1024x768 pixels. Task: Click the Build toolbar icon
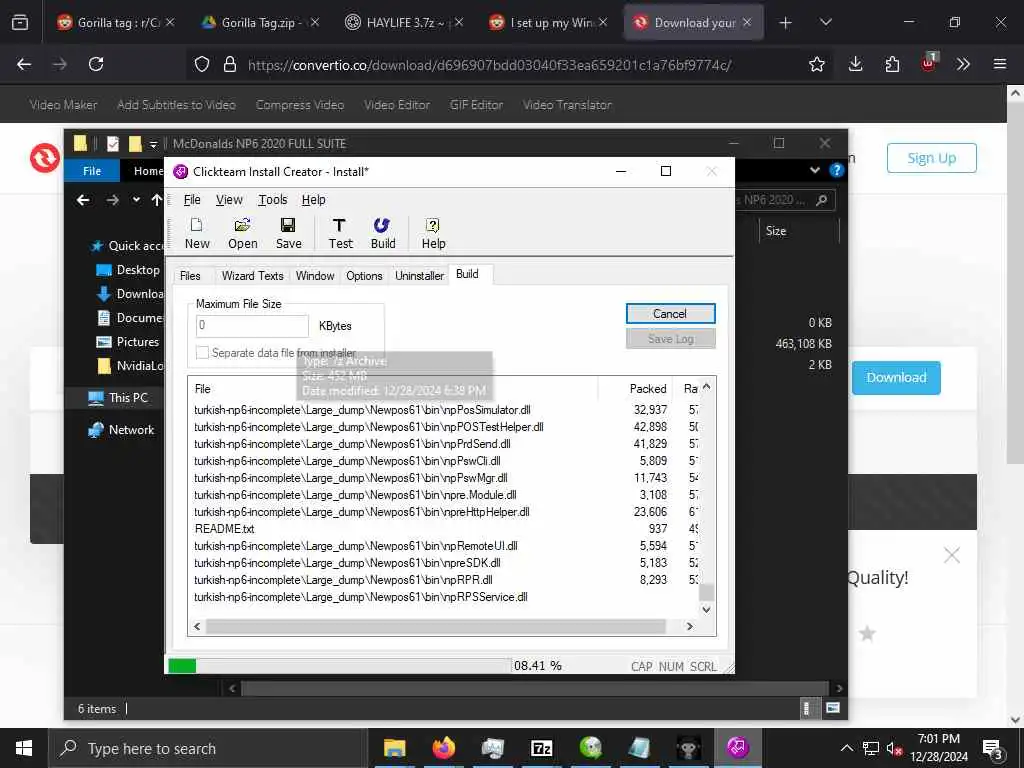point(383,234)
